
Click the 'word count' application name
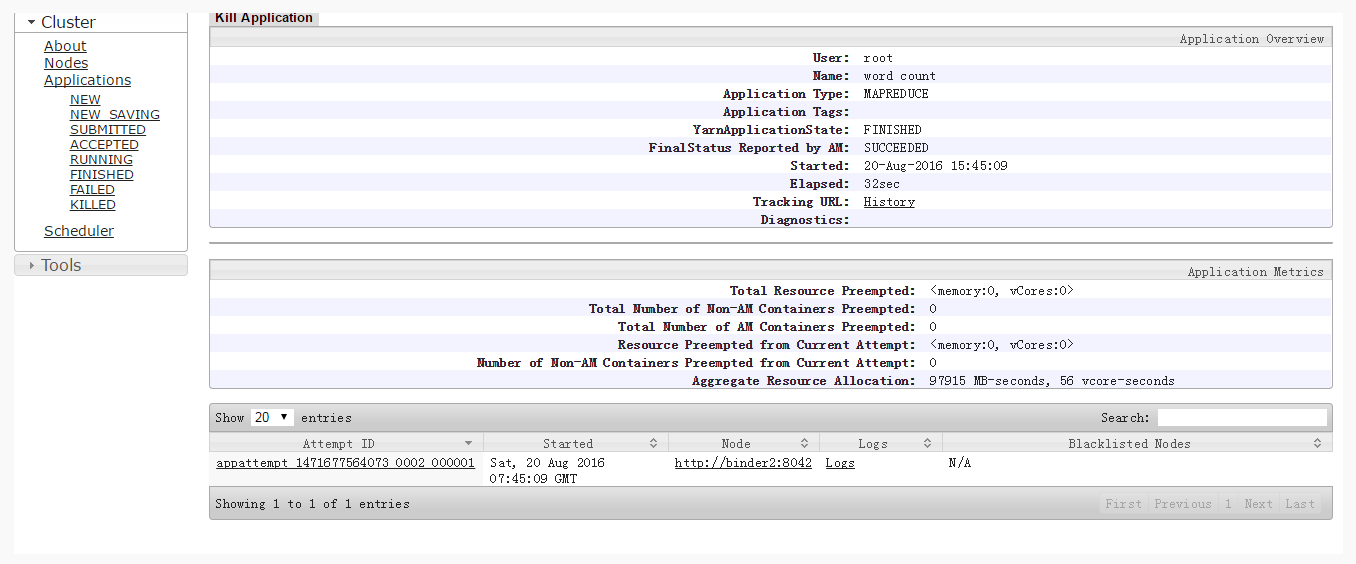tap(900, 76)
